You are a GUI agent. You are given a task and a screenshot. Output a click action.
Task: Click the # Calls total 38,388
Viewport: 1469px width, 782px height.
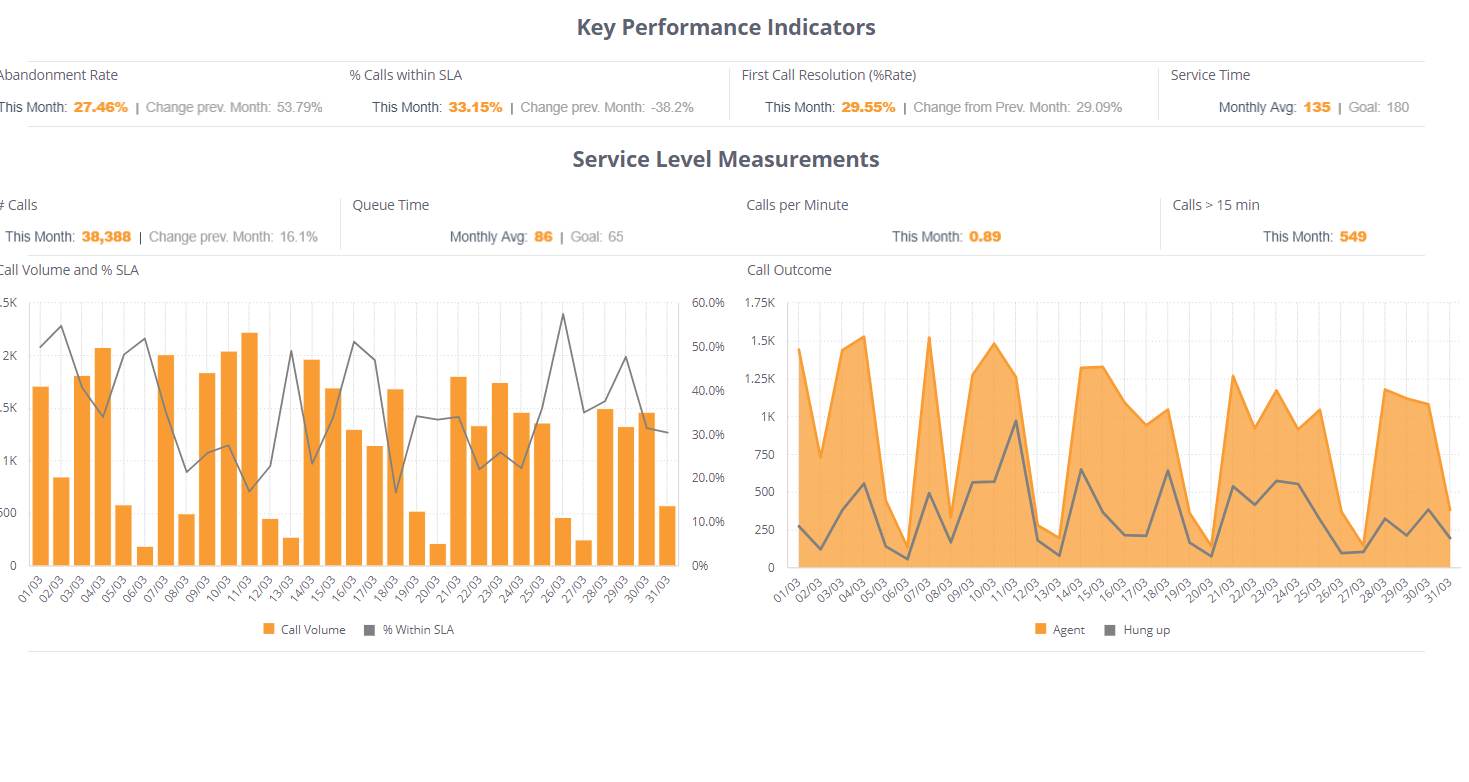pos(106,237)
